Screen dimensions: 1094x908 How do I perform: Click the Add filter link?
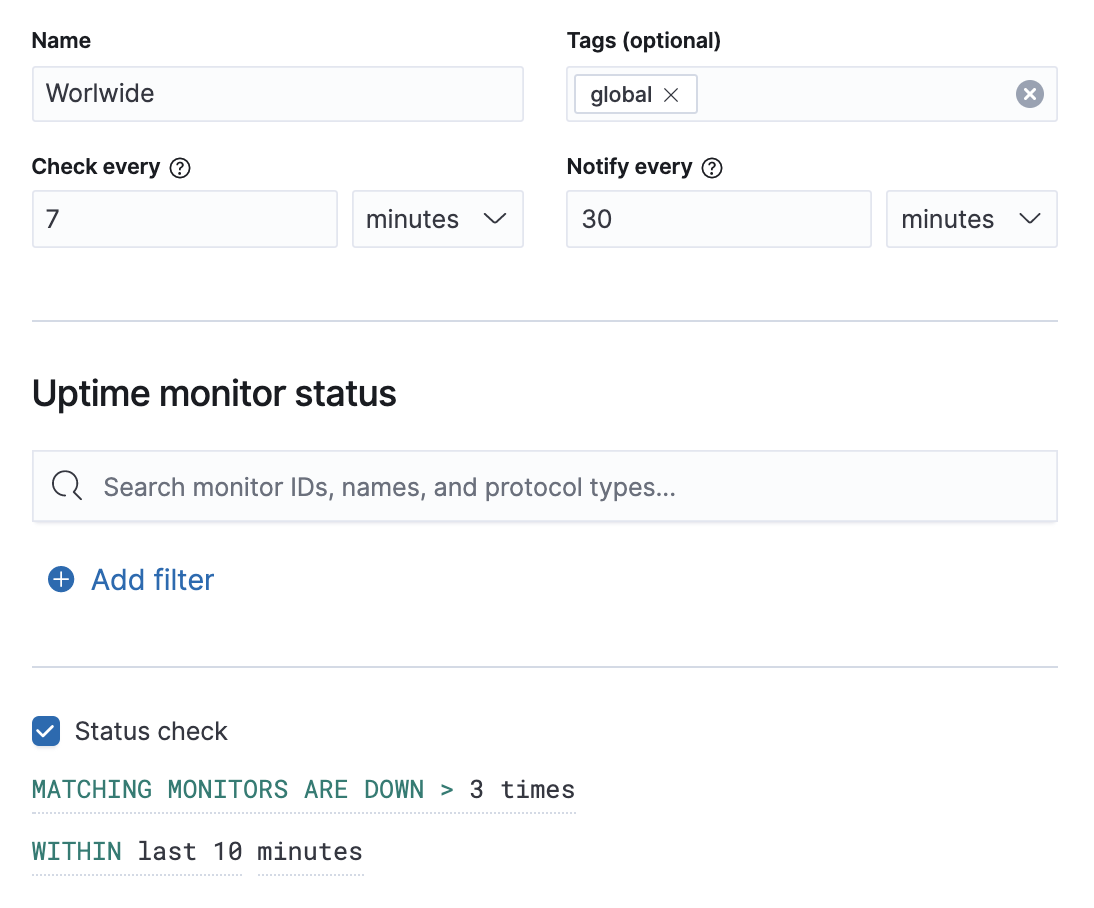tap(152, 579)
